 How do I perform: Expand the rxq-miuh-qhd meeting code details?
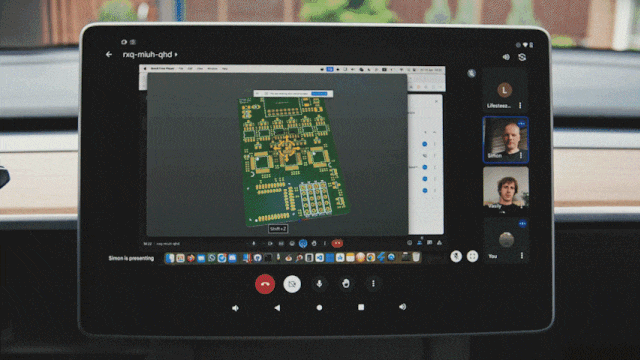[150, 54]
